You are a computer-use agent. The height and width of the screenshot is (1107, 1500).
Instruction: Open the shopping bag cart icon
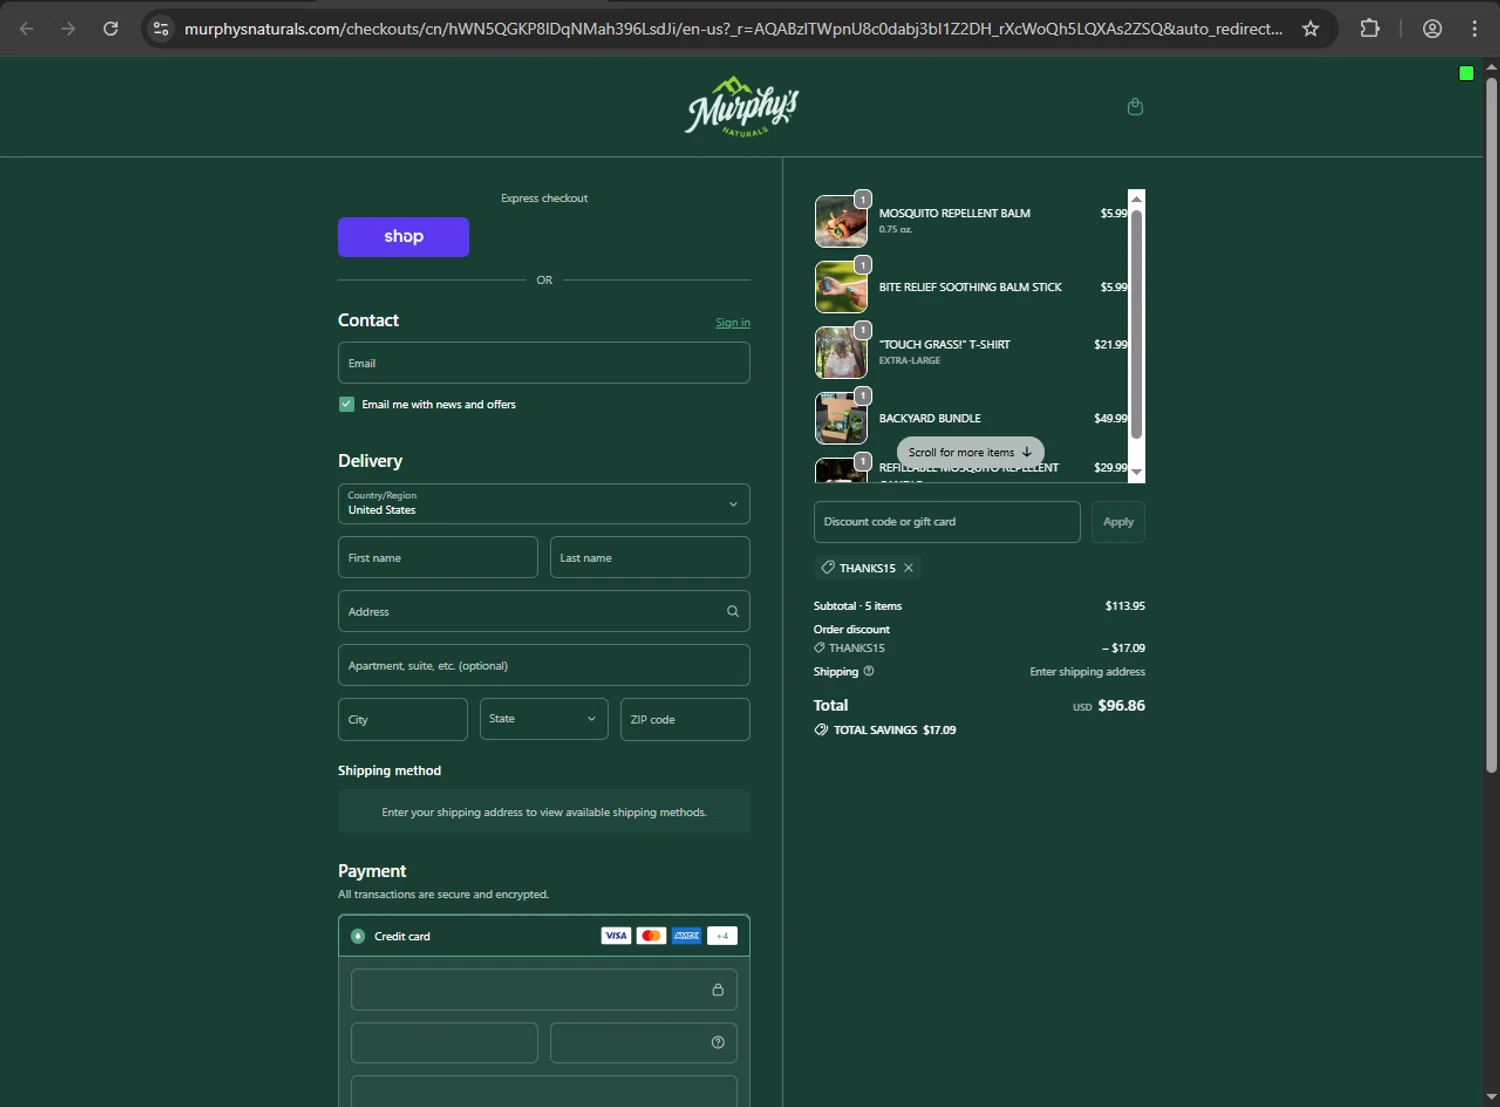[1135, 107]
